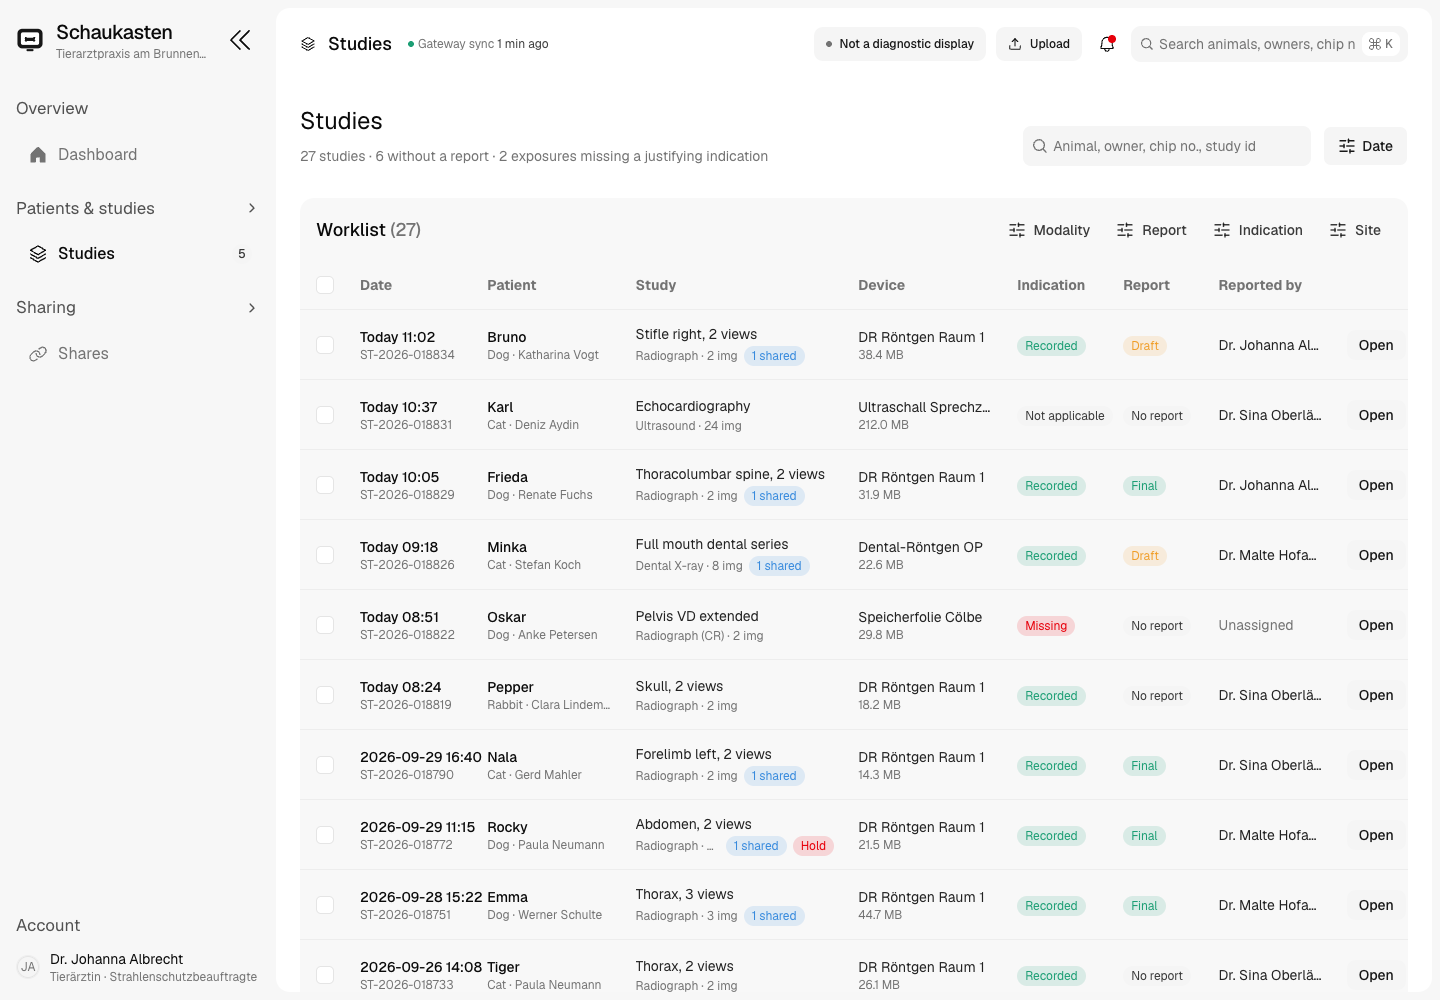Collapse the Sharing section chevron
Viewport: 1440px width, 1000px height.
(x=252, y=308)
